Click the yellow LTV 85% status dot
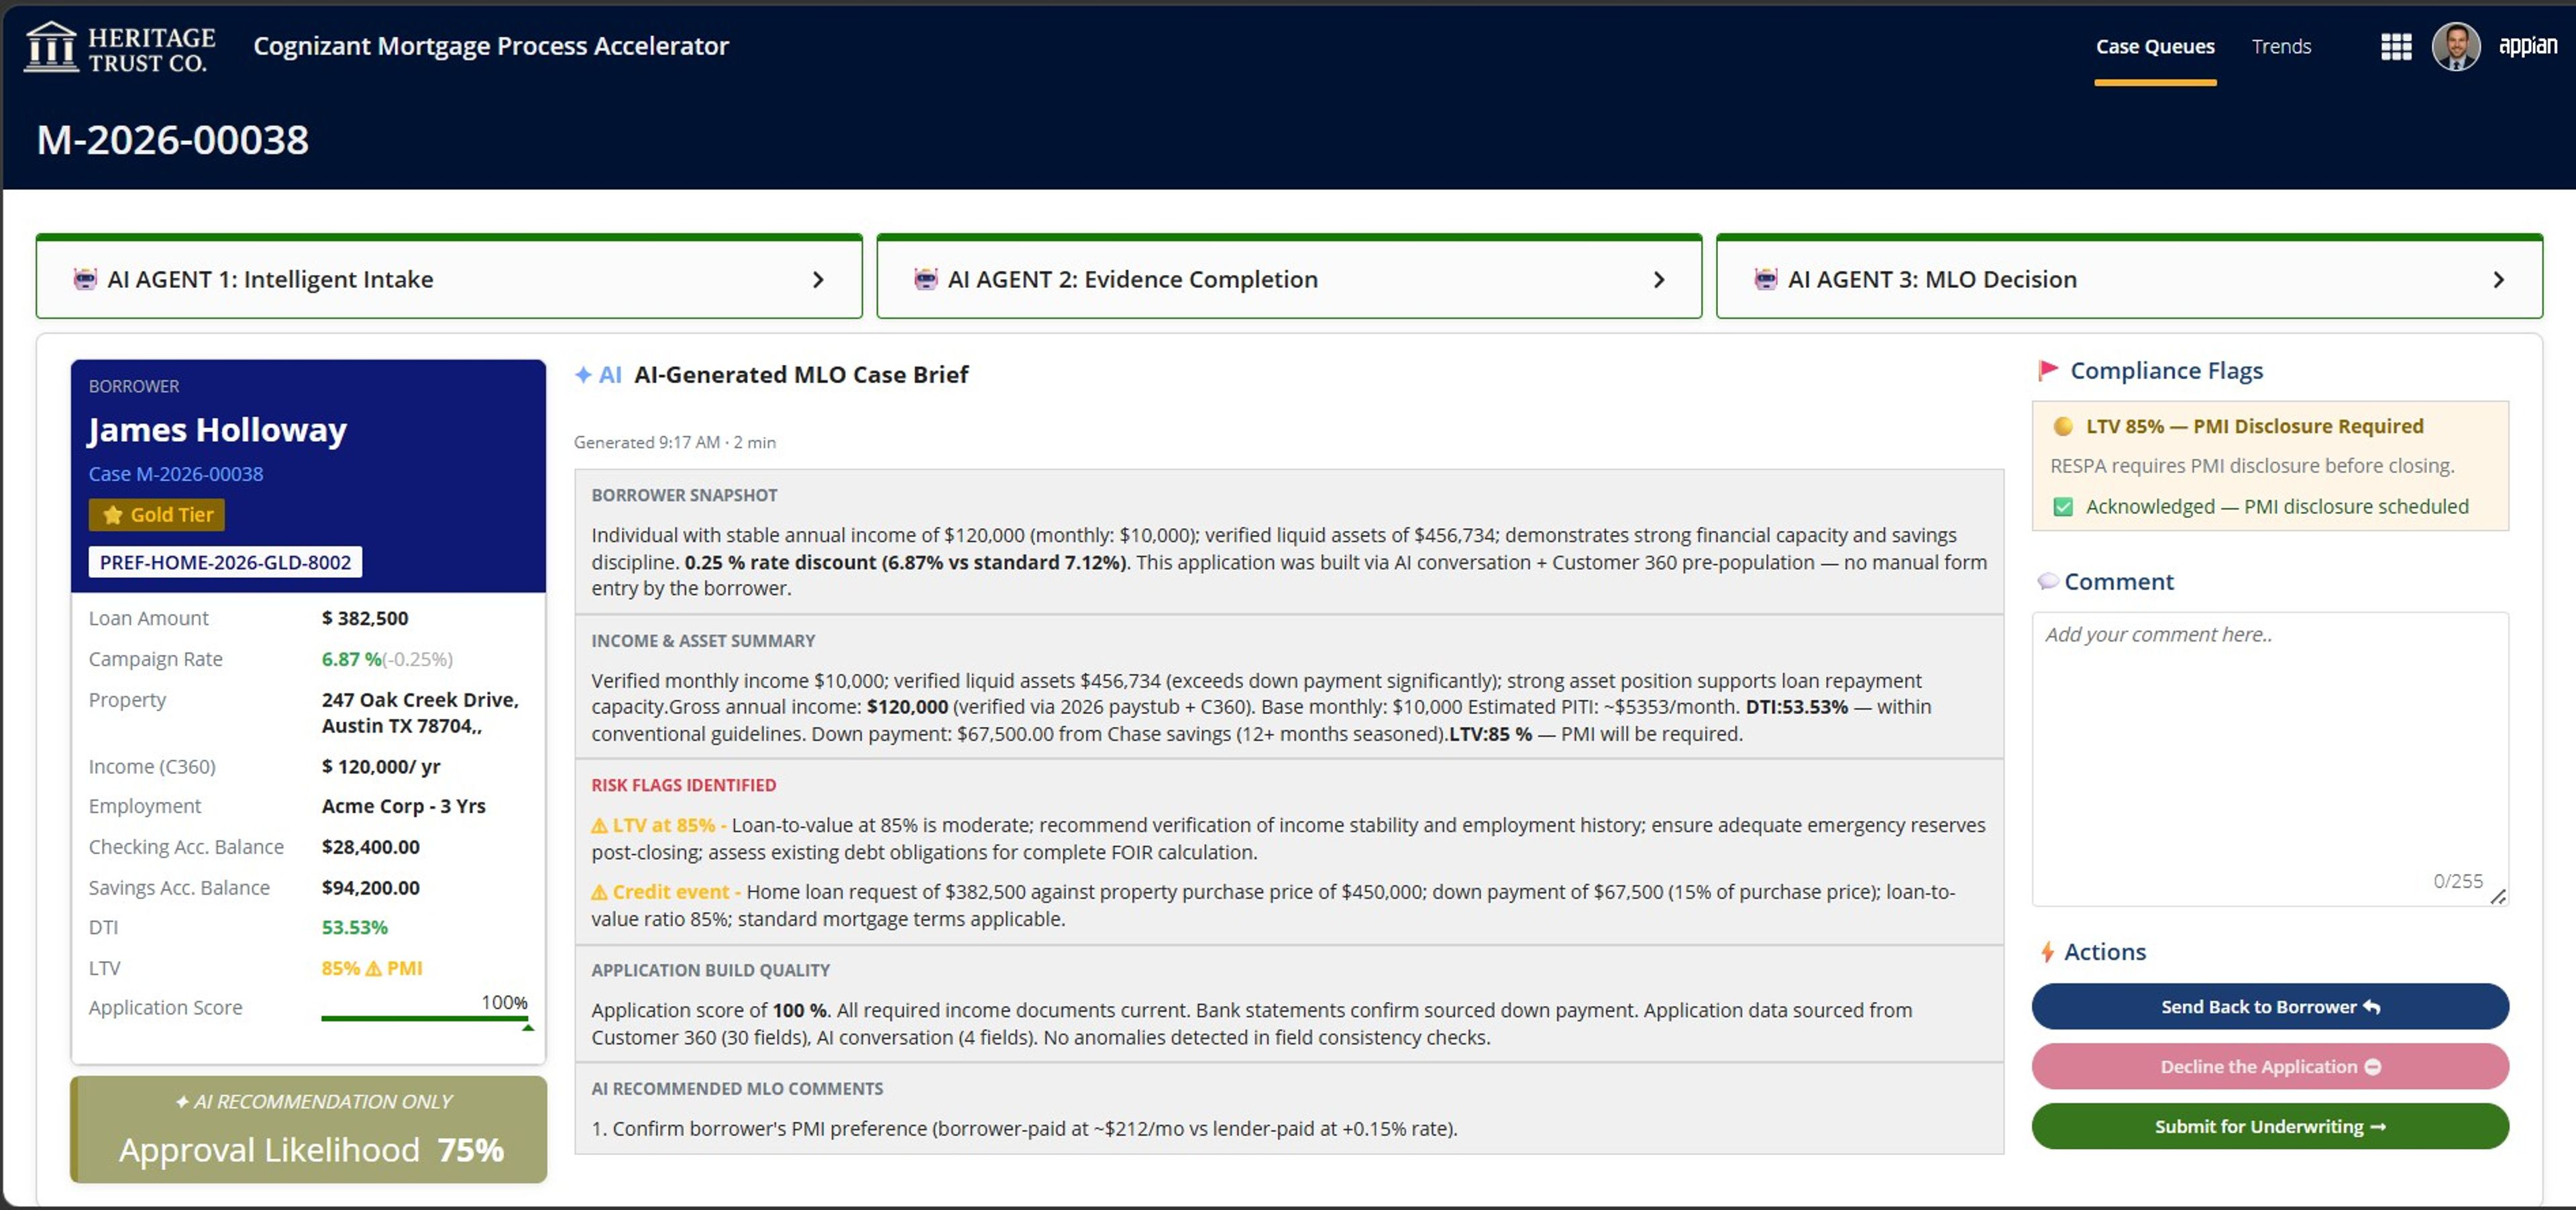Viewport: 2576px width, 1210px height. tap(2062, 426)
